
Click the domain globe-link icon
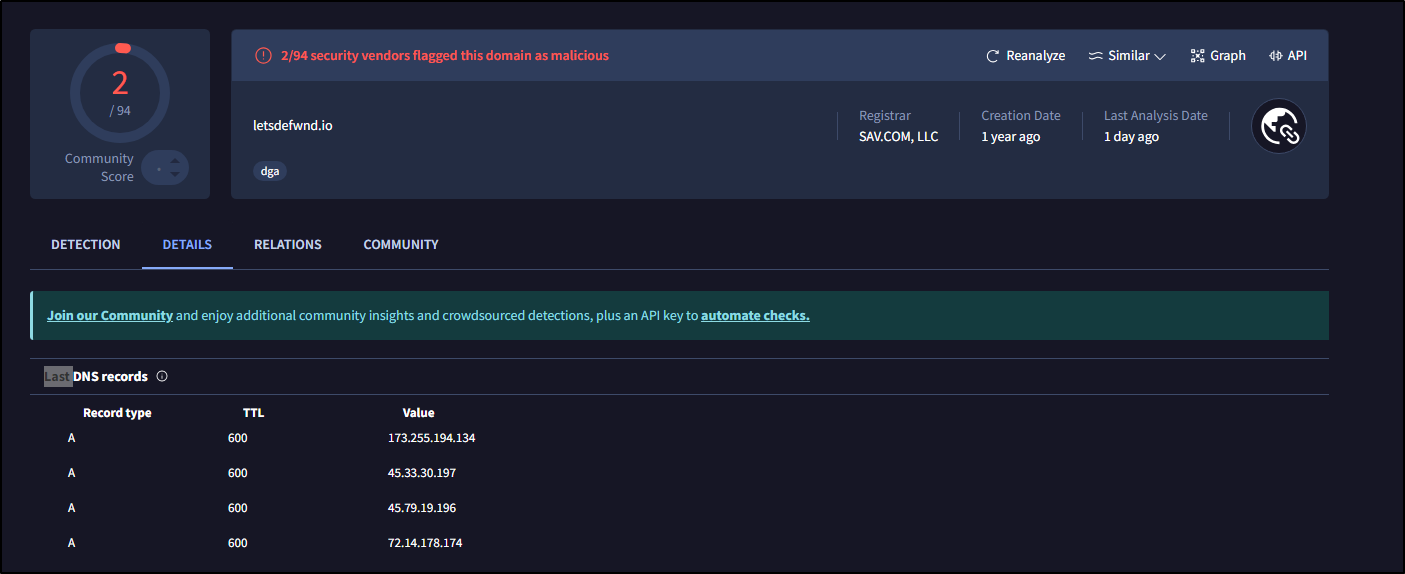1279,126
